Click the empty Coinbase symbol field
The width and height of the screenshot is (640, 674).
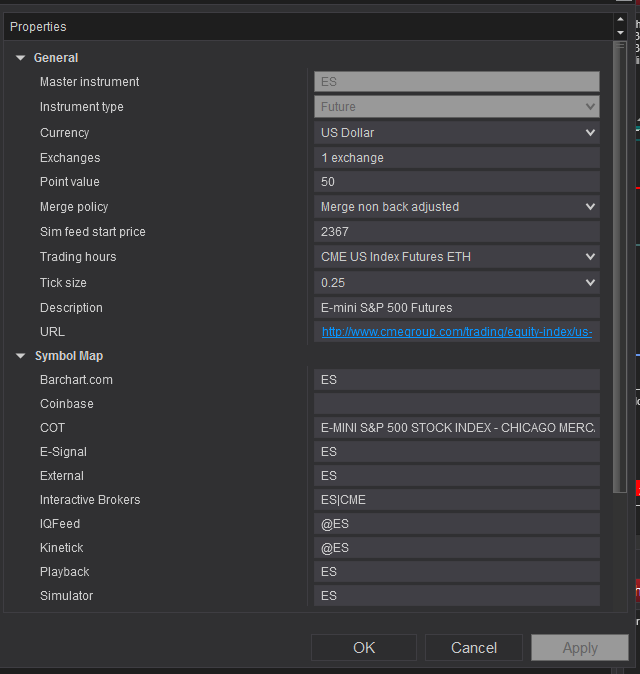(456, 404)
